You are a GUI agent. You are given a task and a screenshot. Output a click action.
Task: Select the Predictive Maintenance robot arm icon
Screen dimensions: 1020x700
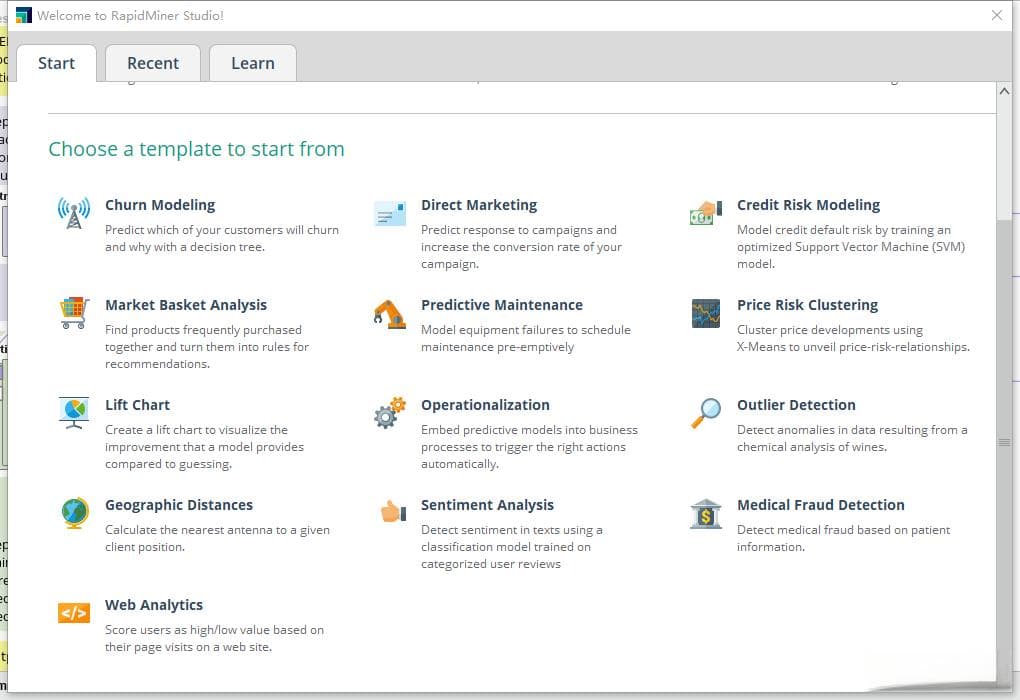pos(390,313)
